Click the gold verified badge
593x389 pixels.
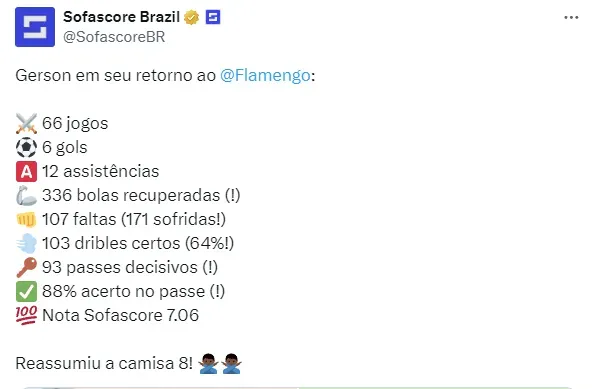(x=192, y=17)
